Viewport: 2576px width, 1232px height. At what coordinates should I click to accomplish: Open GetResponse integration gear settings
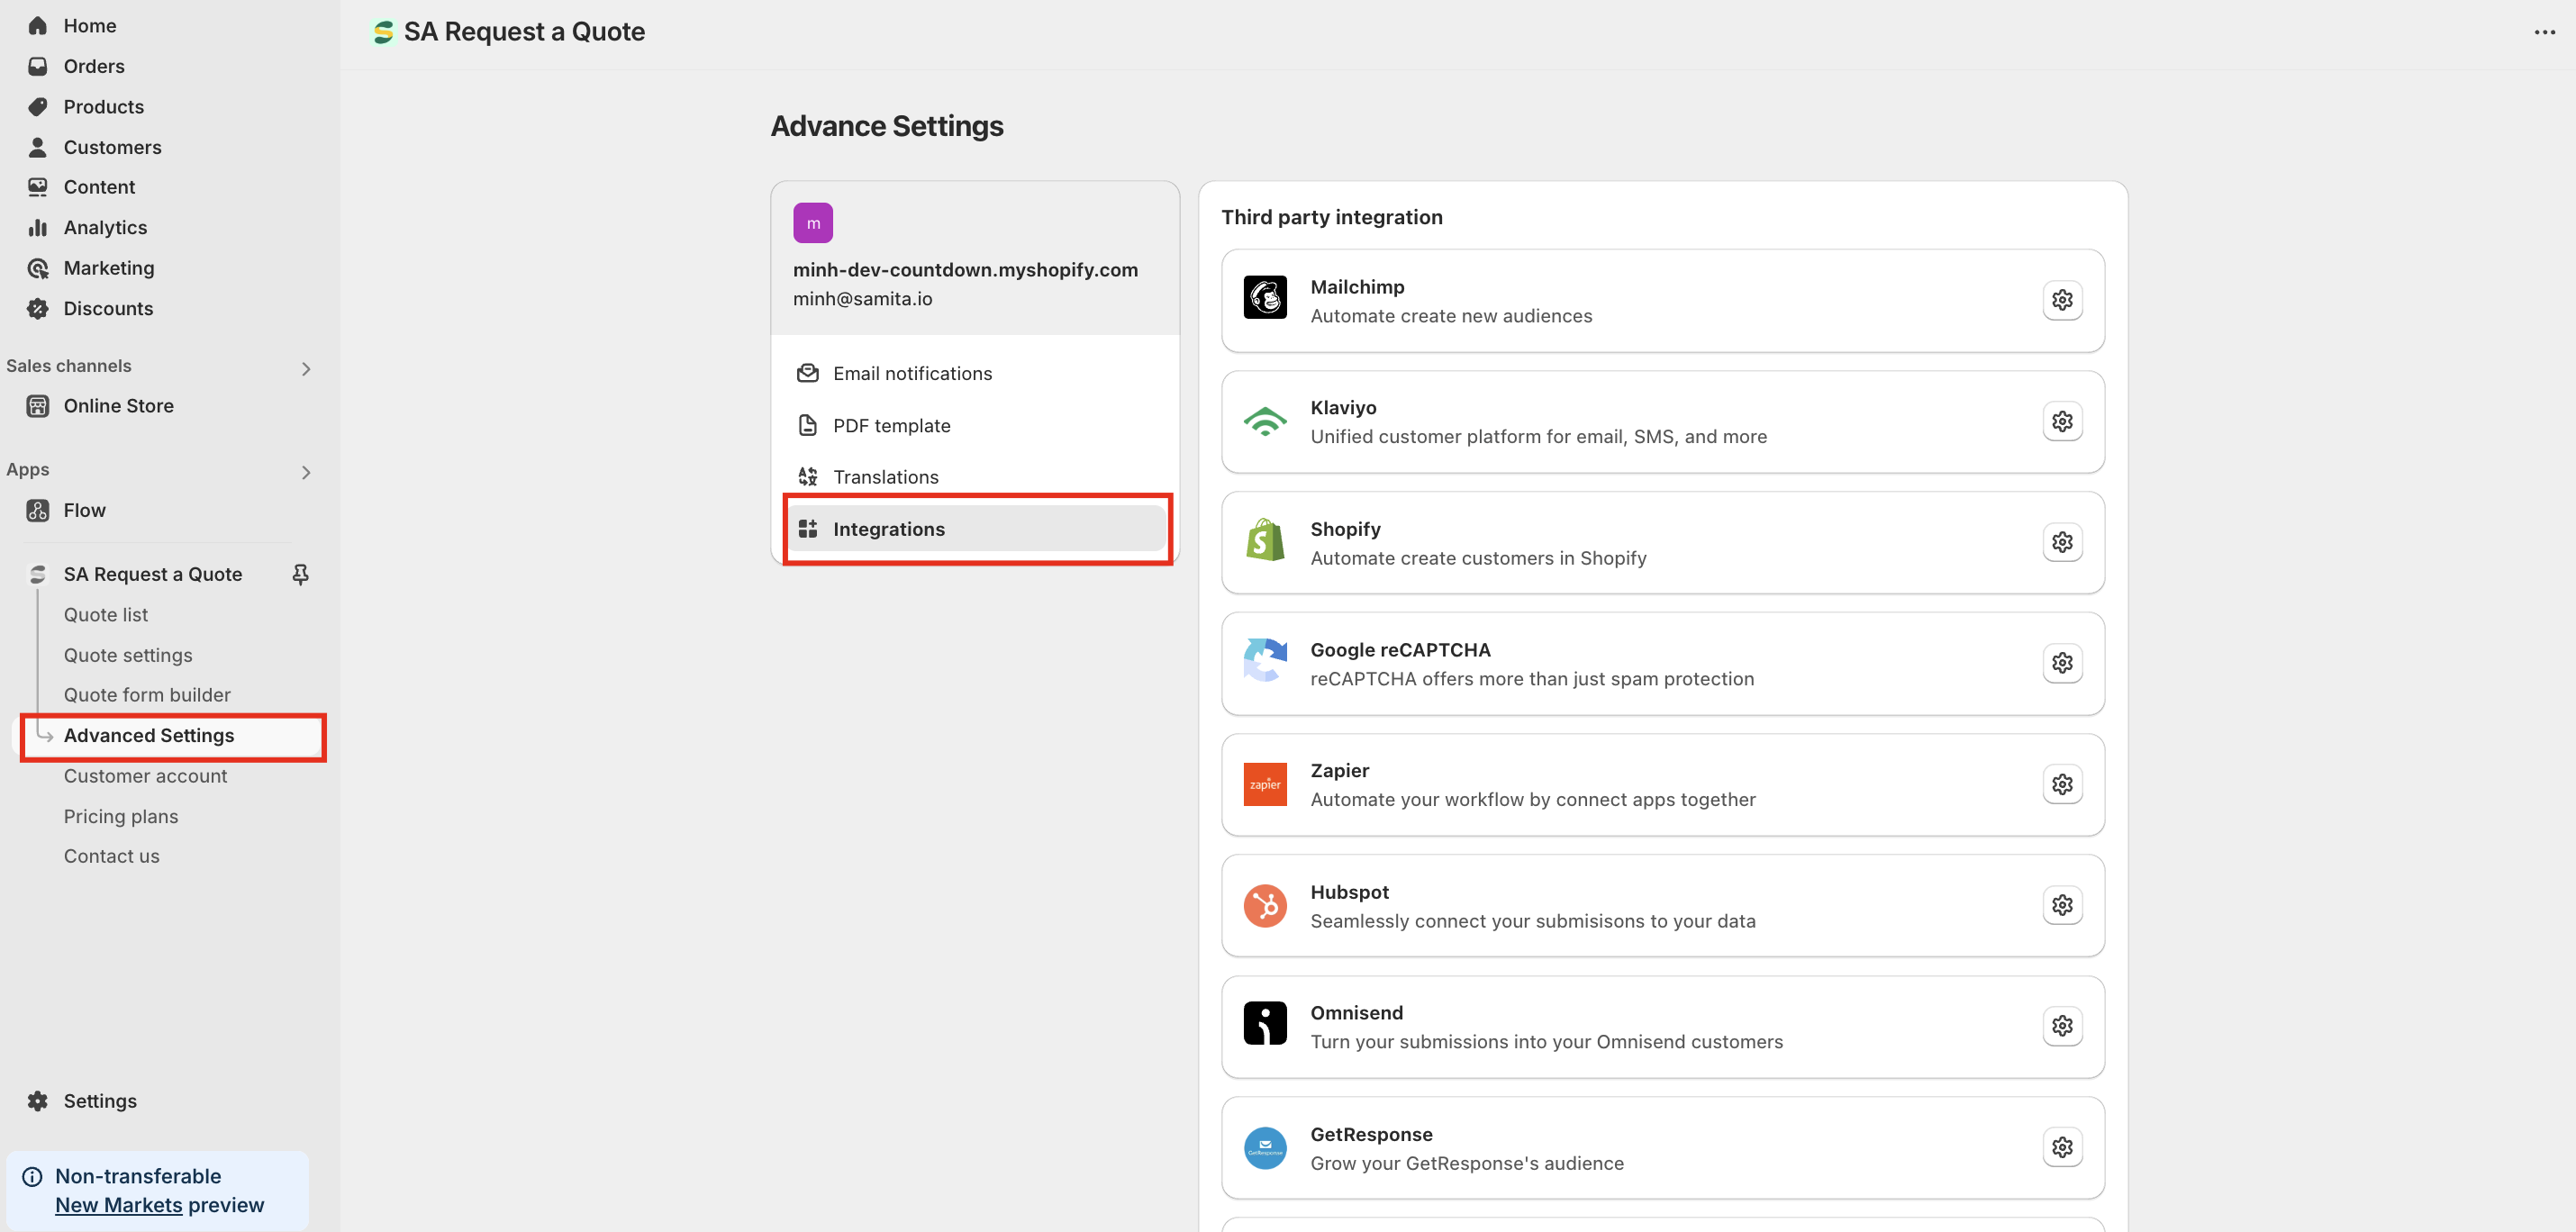(2061, 1147)
